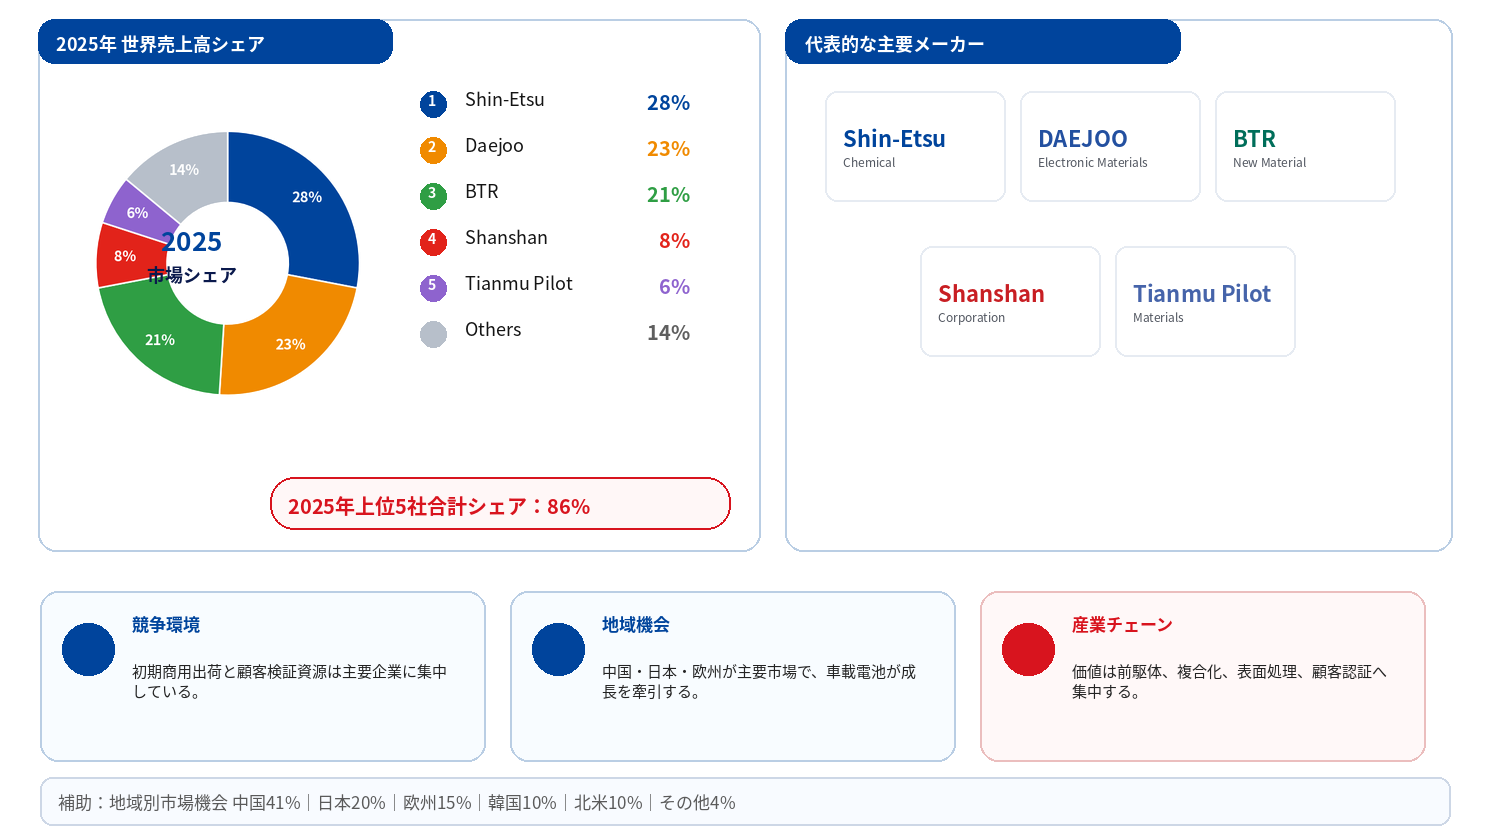1491x839 pixels.
Task: Select the Daejoo name in the legend
Action: pos(494,146)
